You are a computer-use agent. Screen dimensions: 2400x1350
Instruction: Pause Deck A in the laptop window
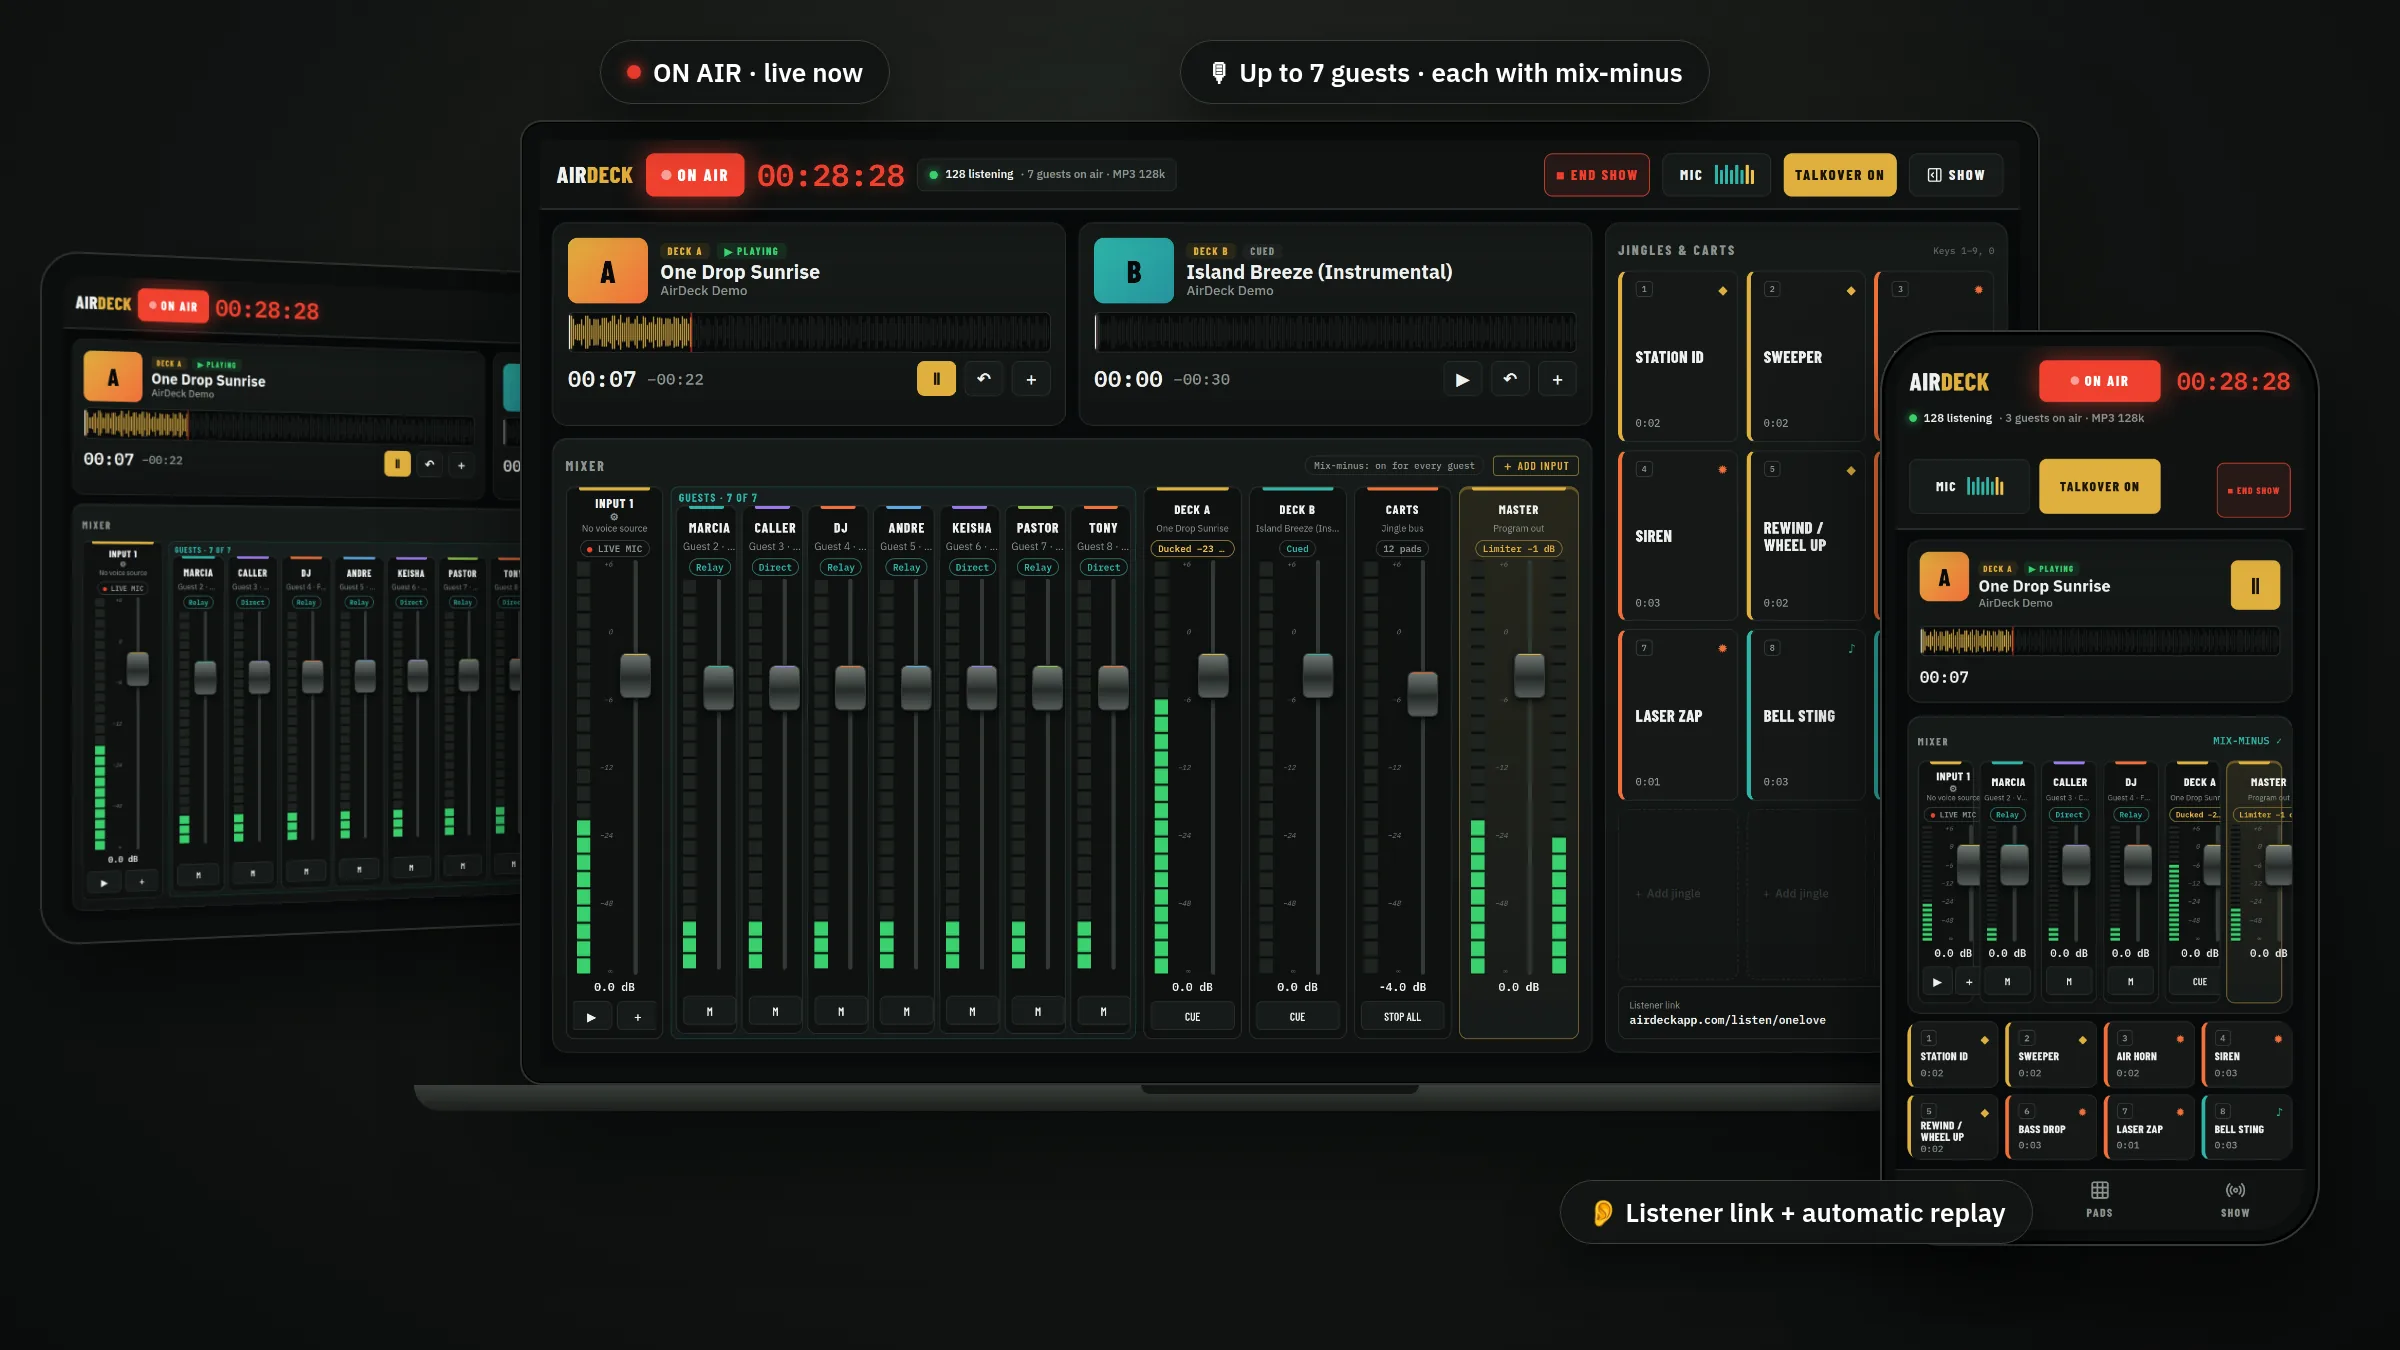tap(936, 379)
